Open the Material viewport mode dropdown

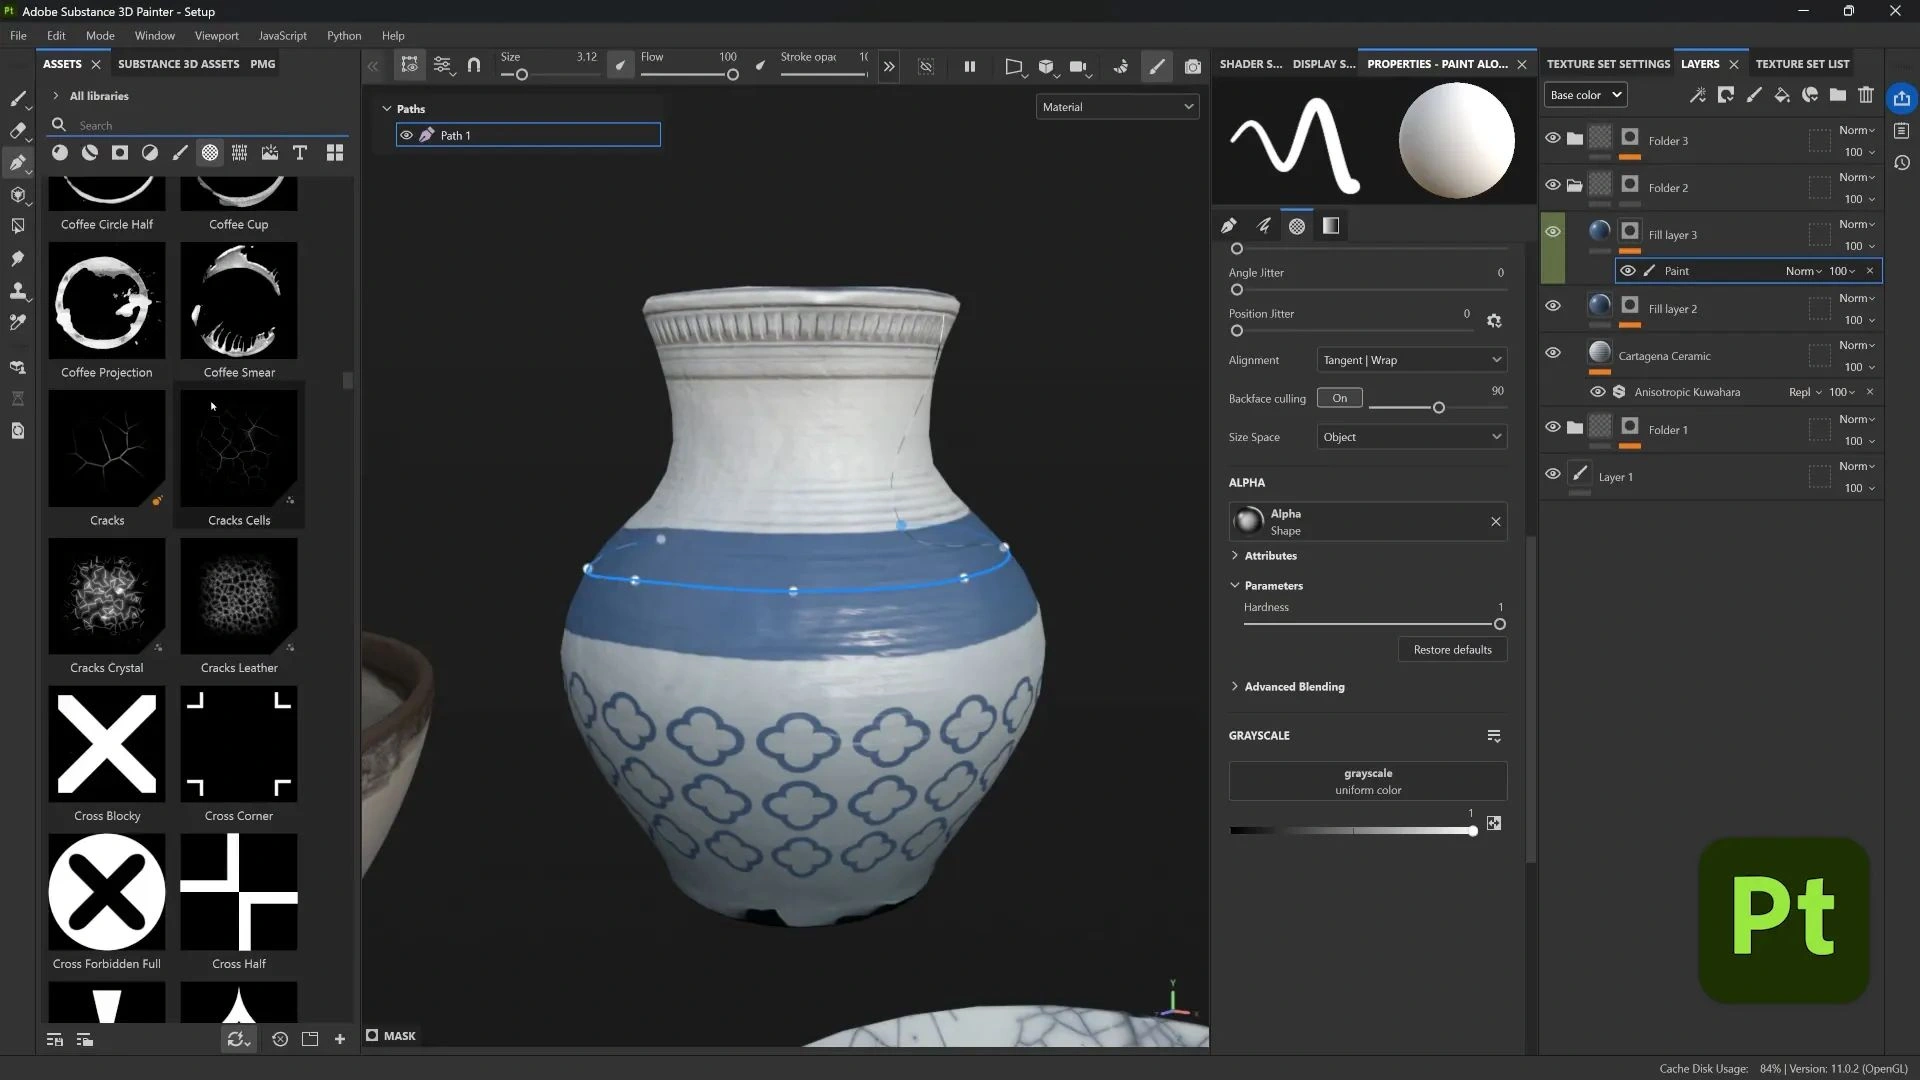(x=1117, y=107)
